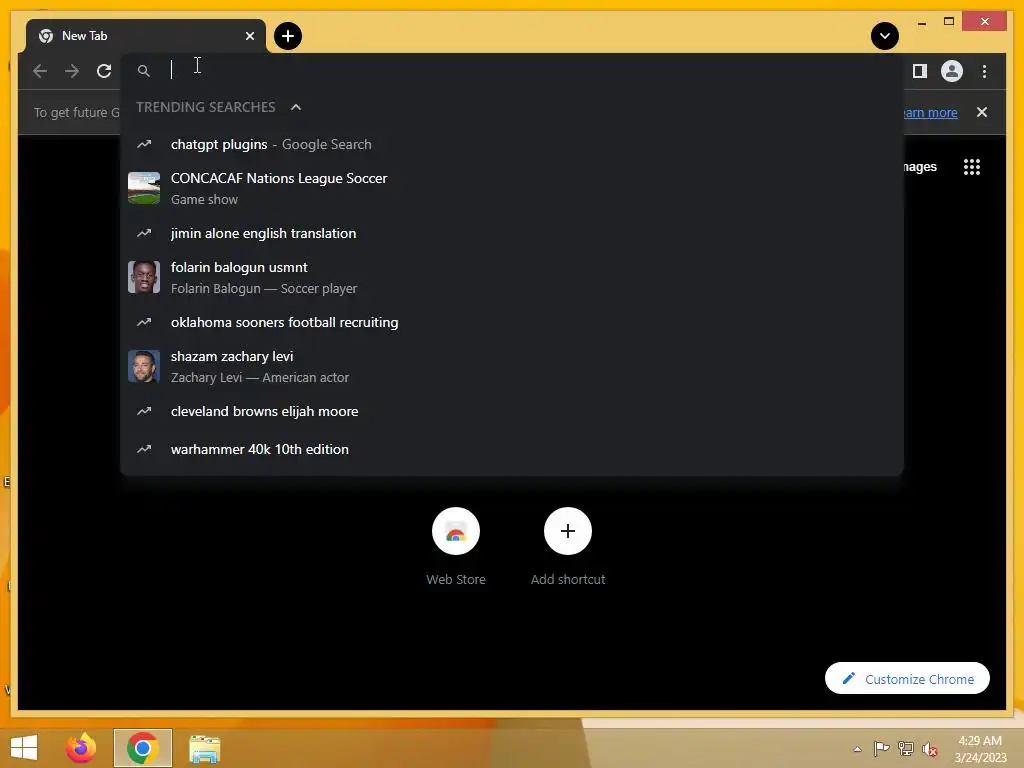Click the CONCACAF stadium thumbnail
This screenshot has height=768, width=1024.
tap(144, 188)
